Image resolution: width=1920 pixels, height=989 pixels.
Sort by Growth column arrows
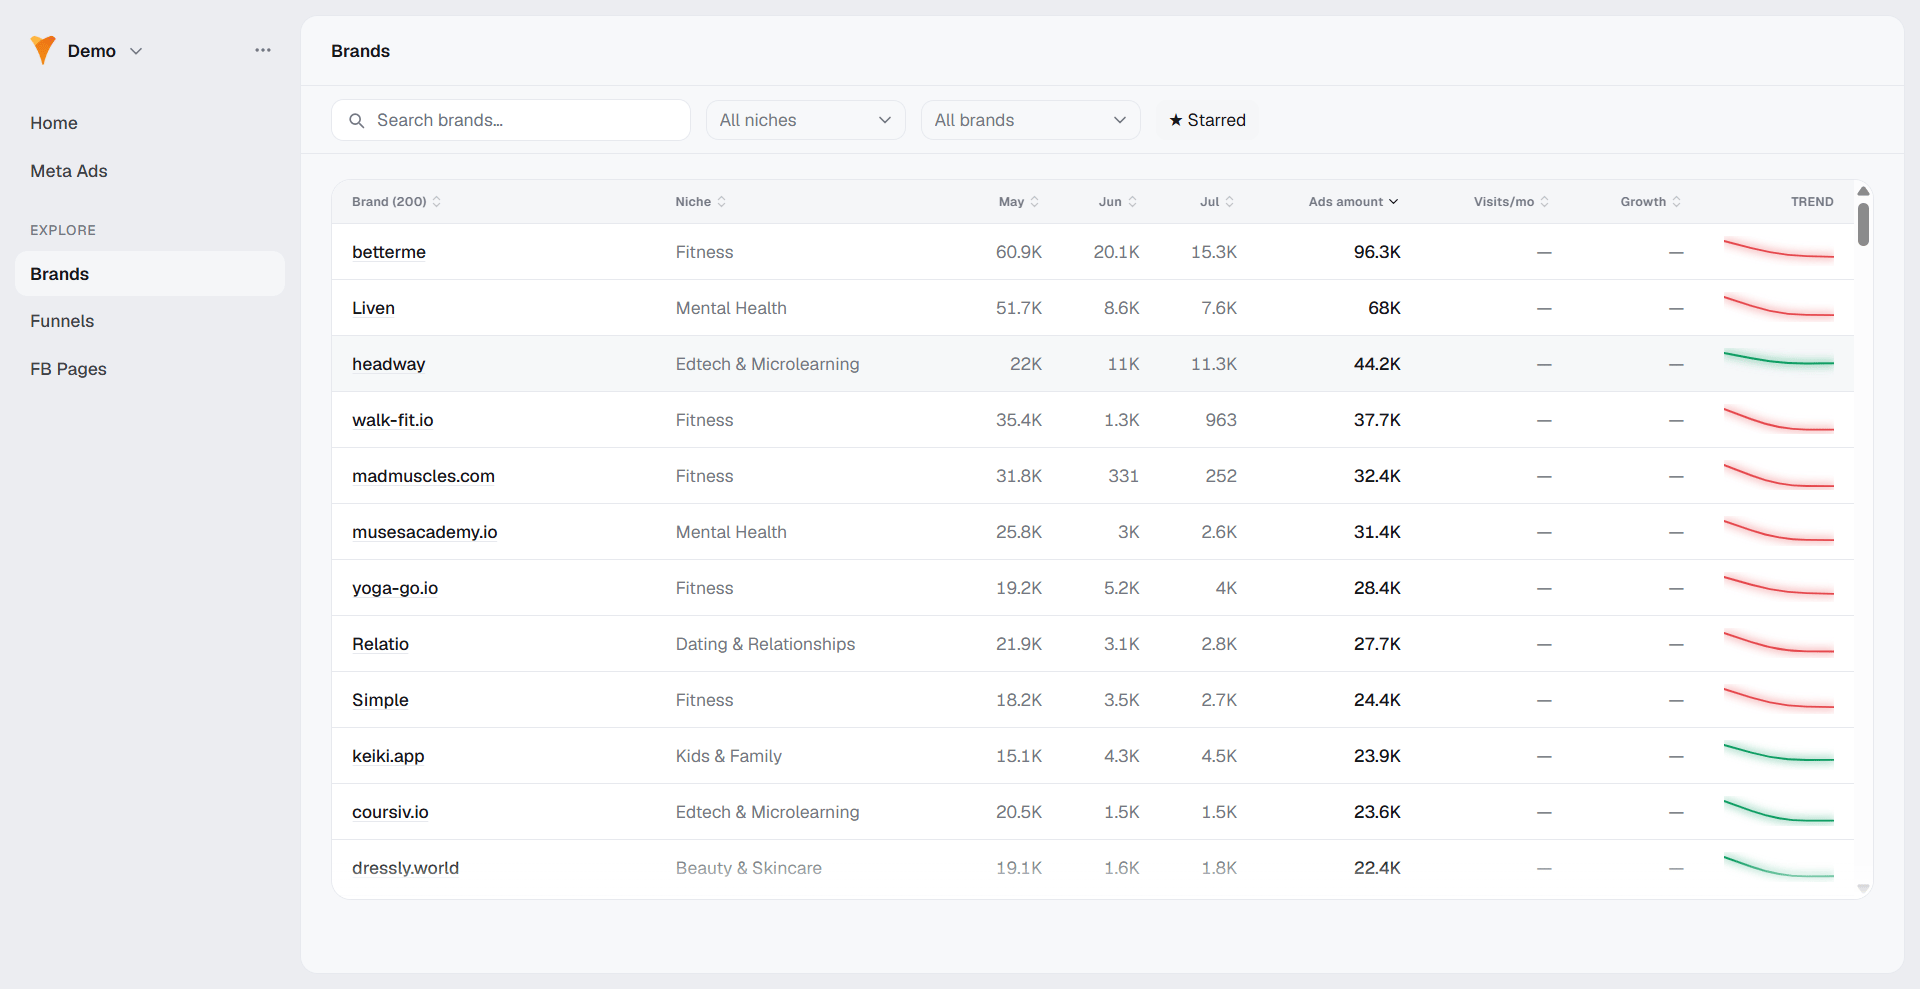point(1677,202)
